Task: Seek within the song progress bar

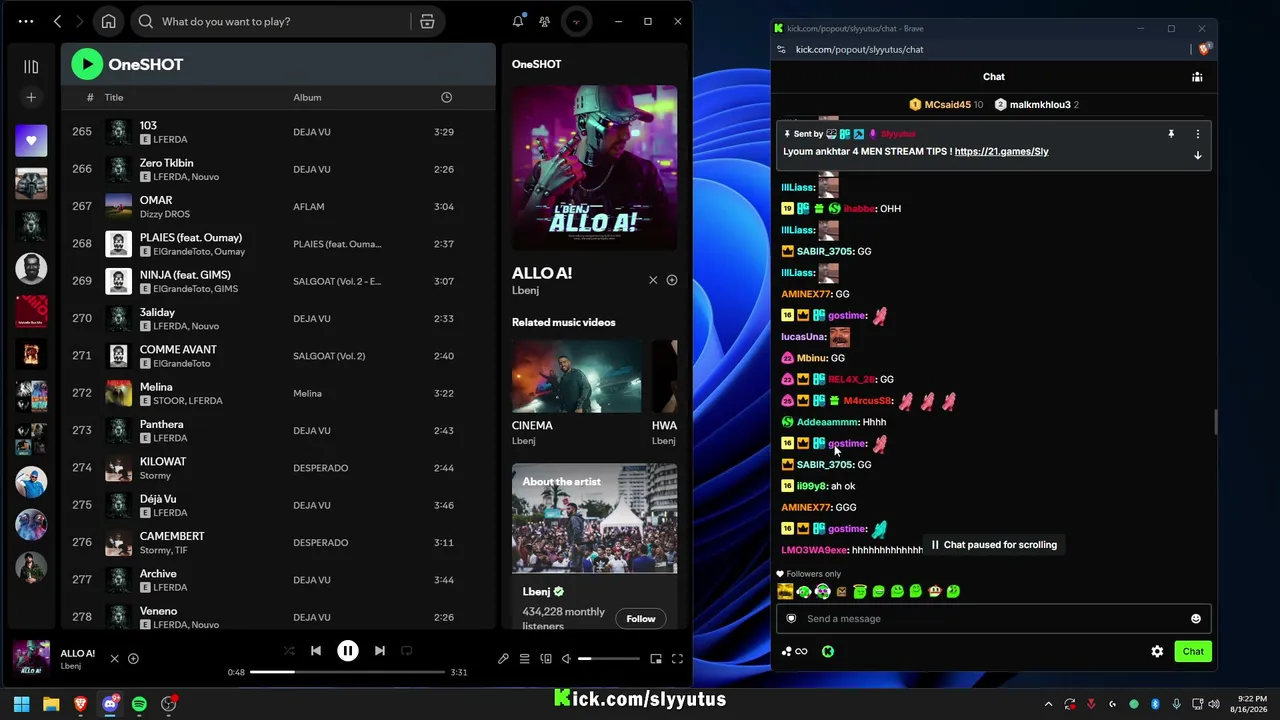Action: [347, 672]
